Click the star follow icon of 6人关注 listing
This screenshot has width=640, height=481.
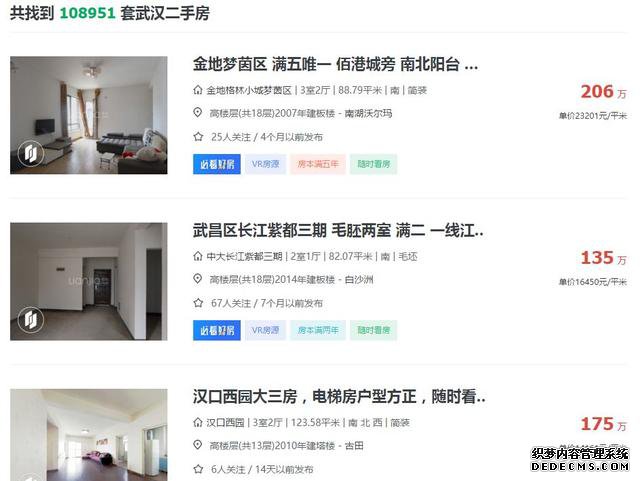click(x=198, y=469)
